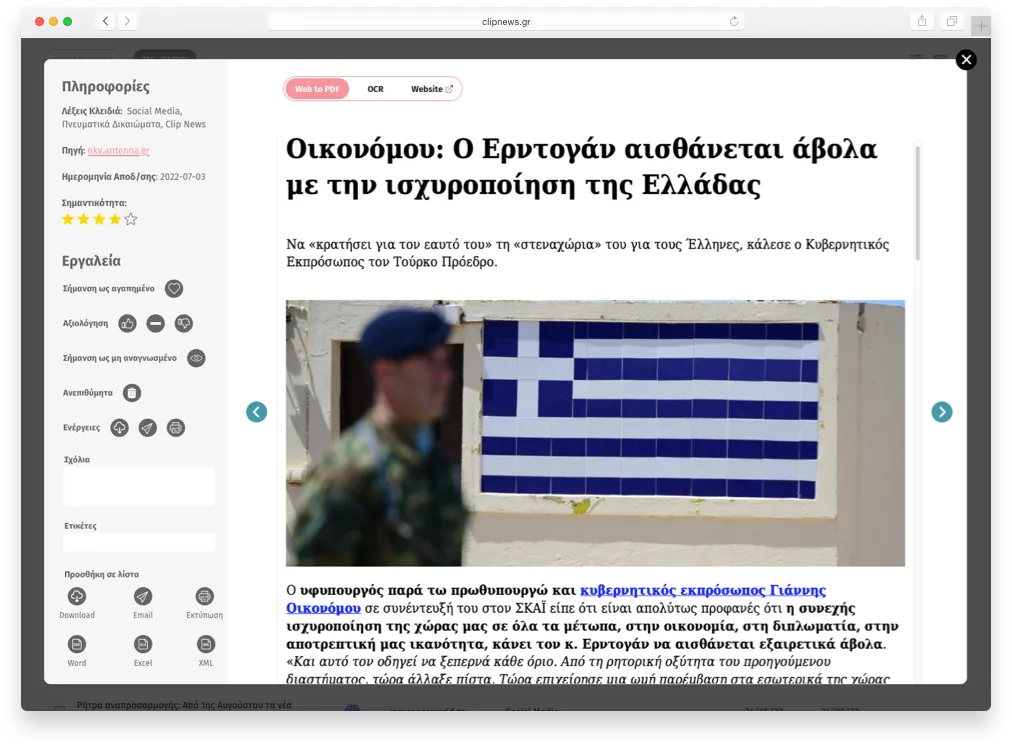Go back in browser history
Viewport: 1012px width, 746px height.
pyautogui.click(x=106, y=21)
